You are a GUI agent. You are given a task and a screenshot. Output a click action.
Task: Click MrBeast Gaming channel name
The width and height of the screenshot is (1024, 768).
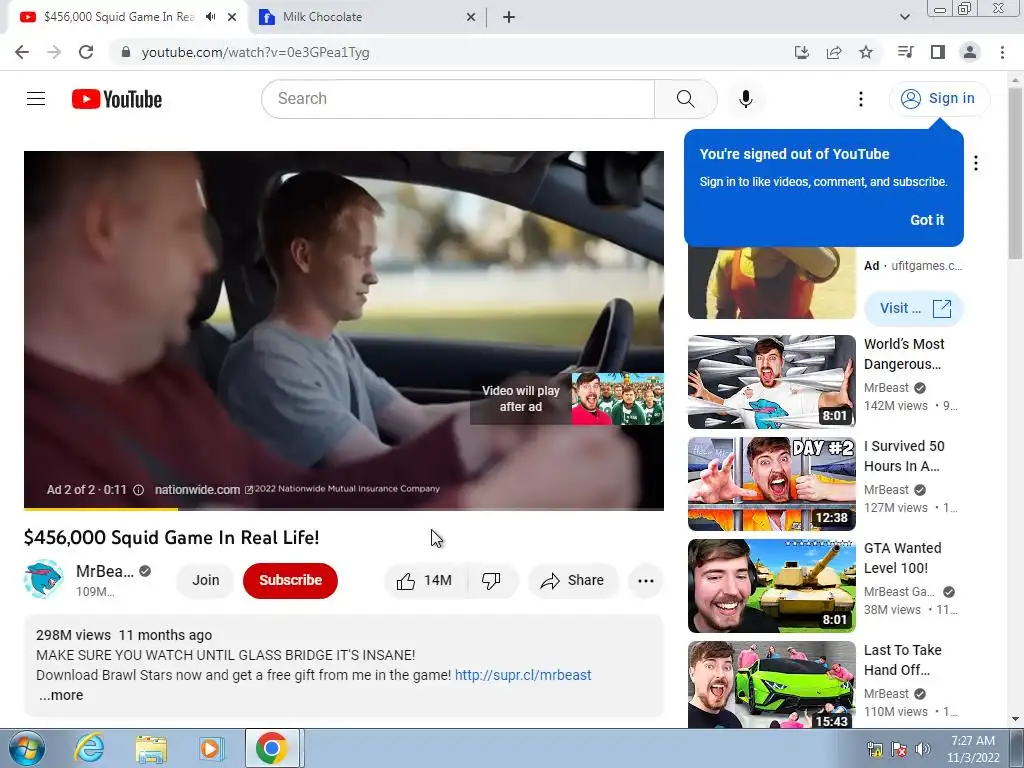pos(899,592)
